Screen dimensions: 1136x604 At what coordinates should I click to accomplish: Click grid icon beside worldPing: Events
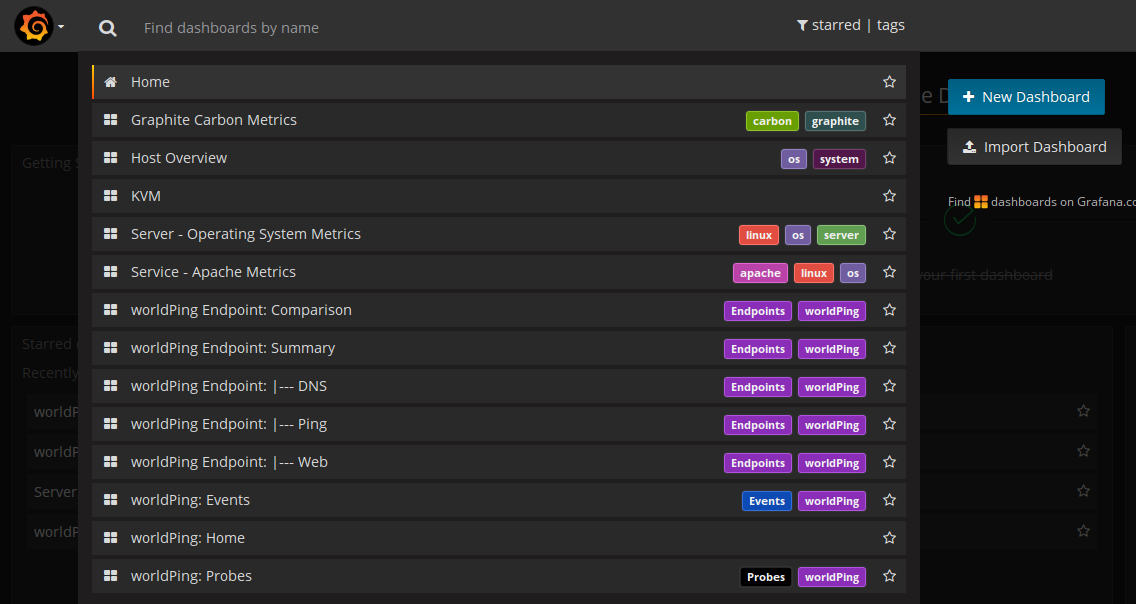click(110, 500)
